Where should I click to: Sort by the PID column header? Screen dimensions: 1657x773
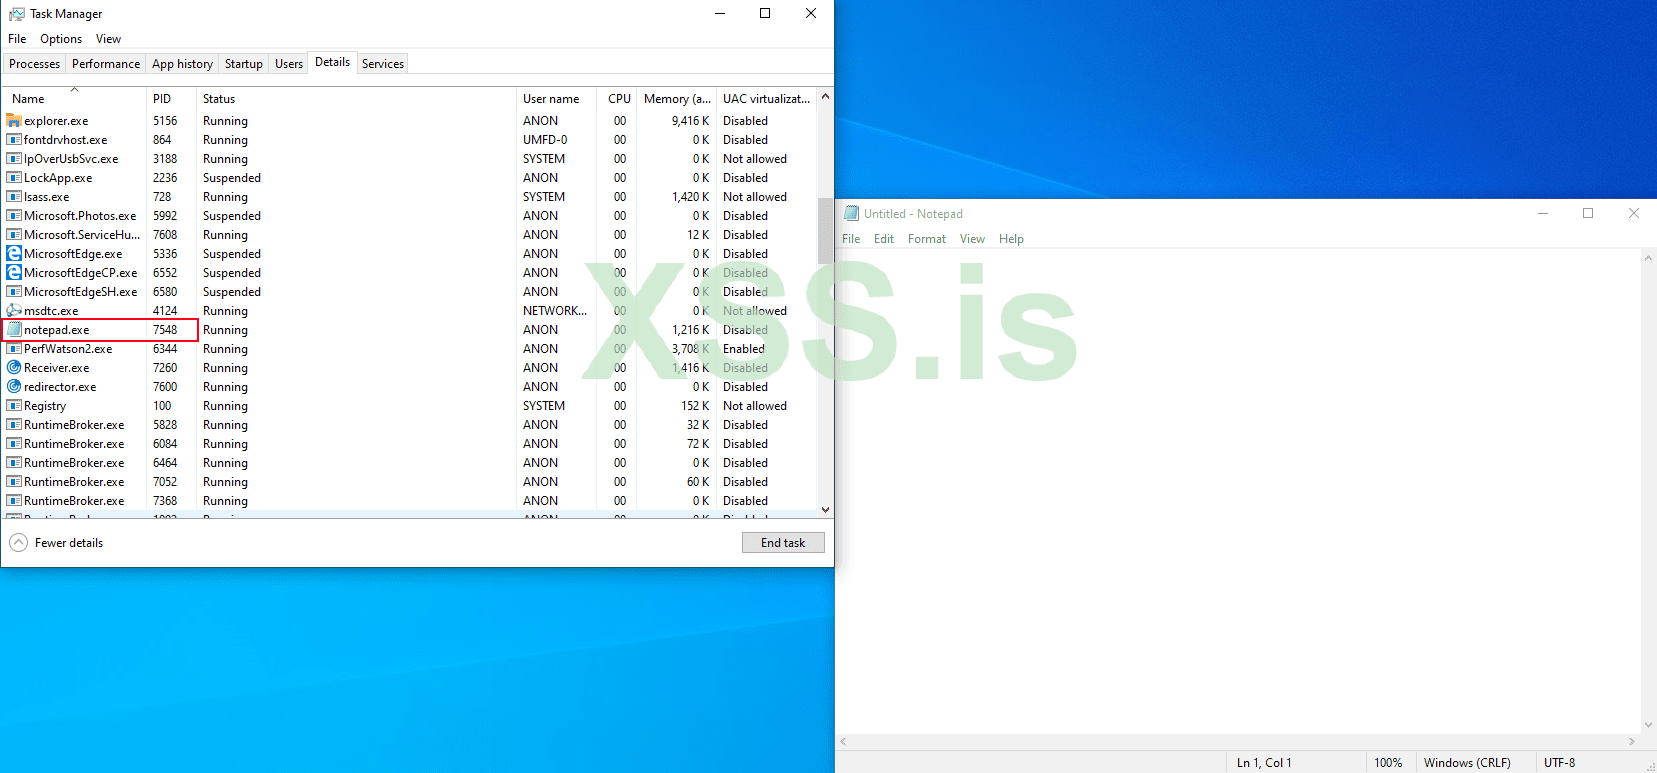(x=172, y=99)
